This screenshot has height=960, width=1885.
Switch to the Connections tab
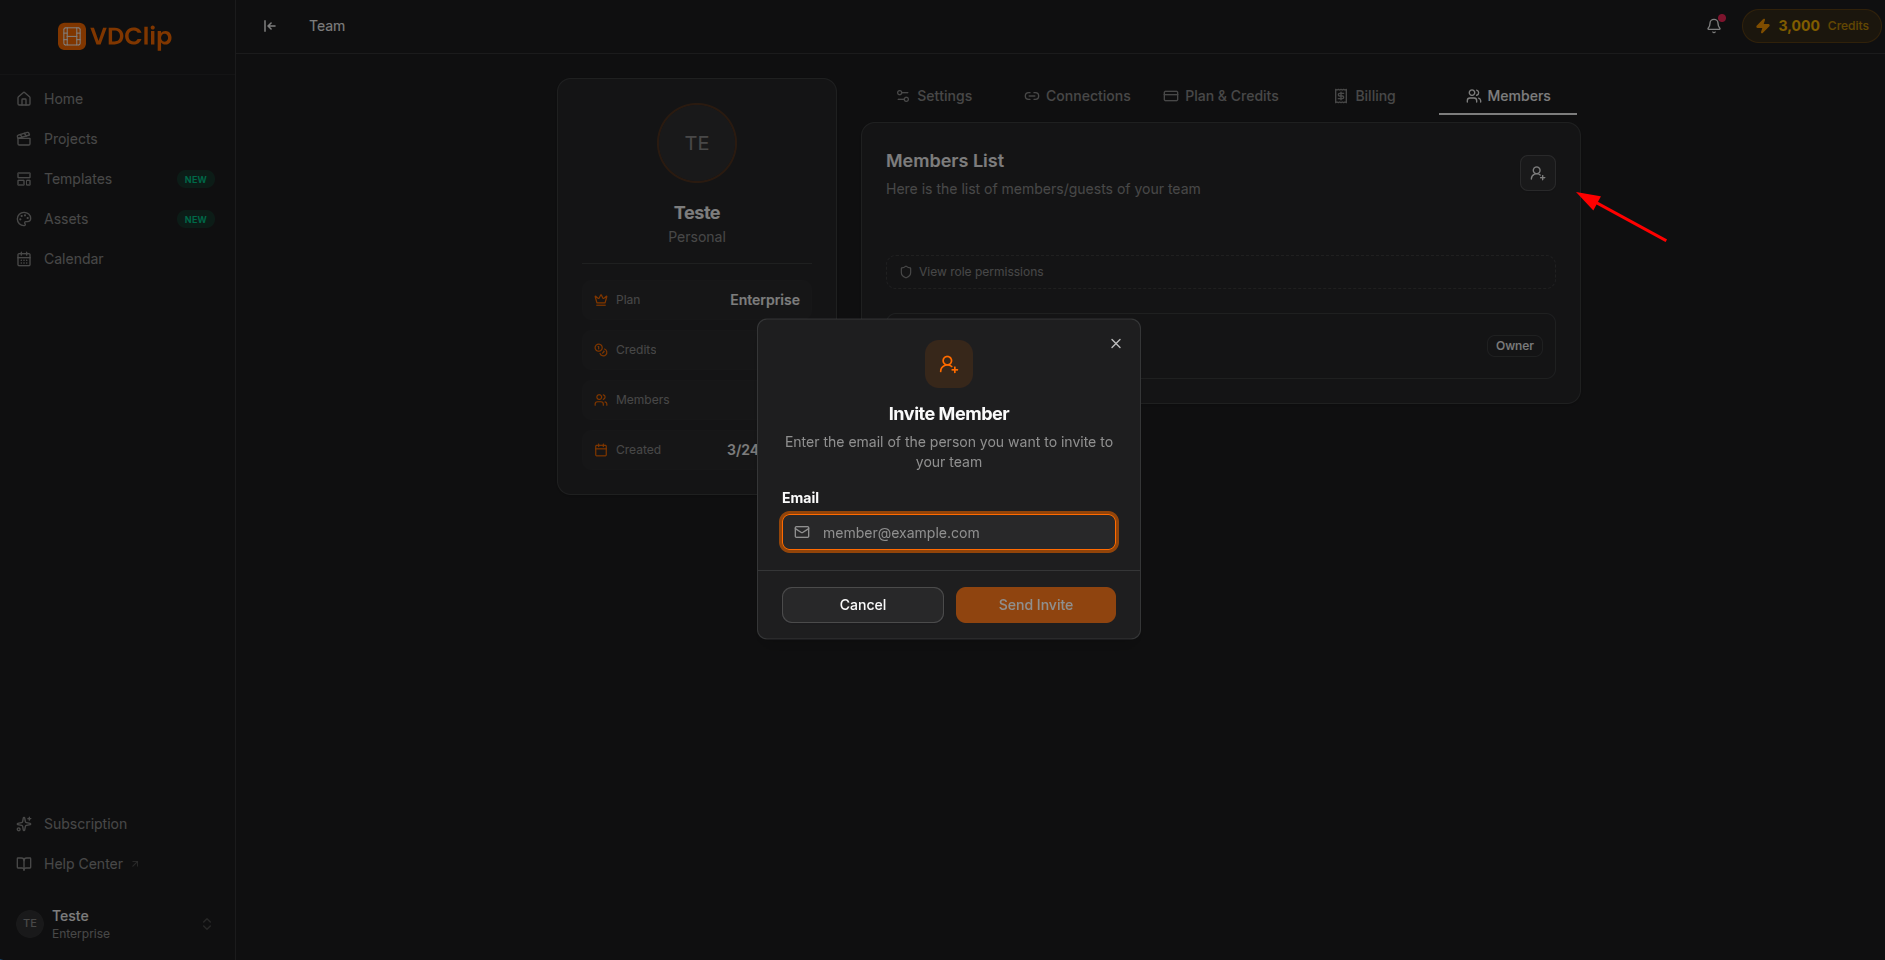coord(1077,96)
